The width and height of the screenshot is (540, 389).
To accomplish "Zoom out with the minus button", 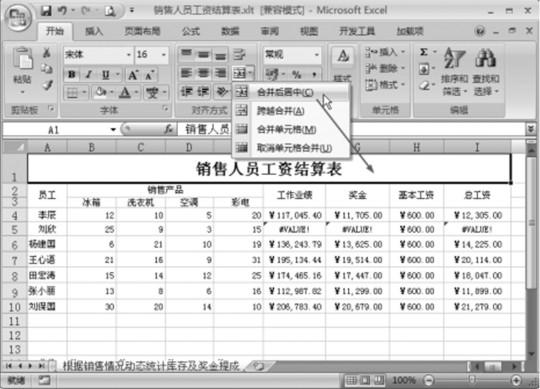I will pos(429,380).
